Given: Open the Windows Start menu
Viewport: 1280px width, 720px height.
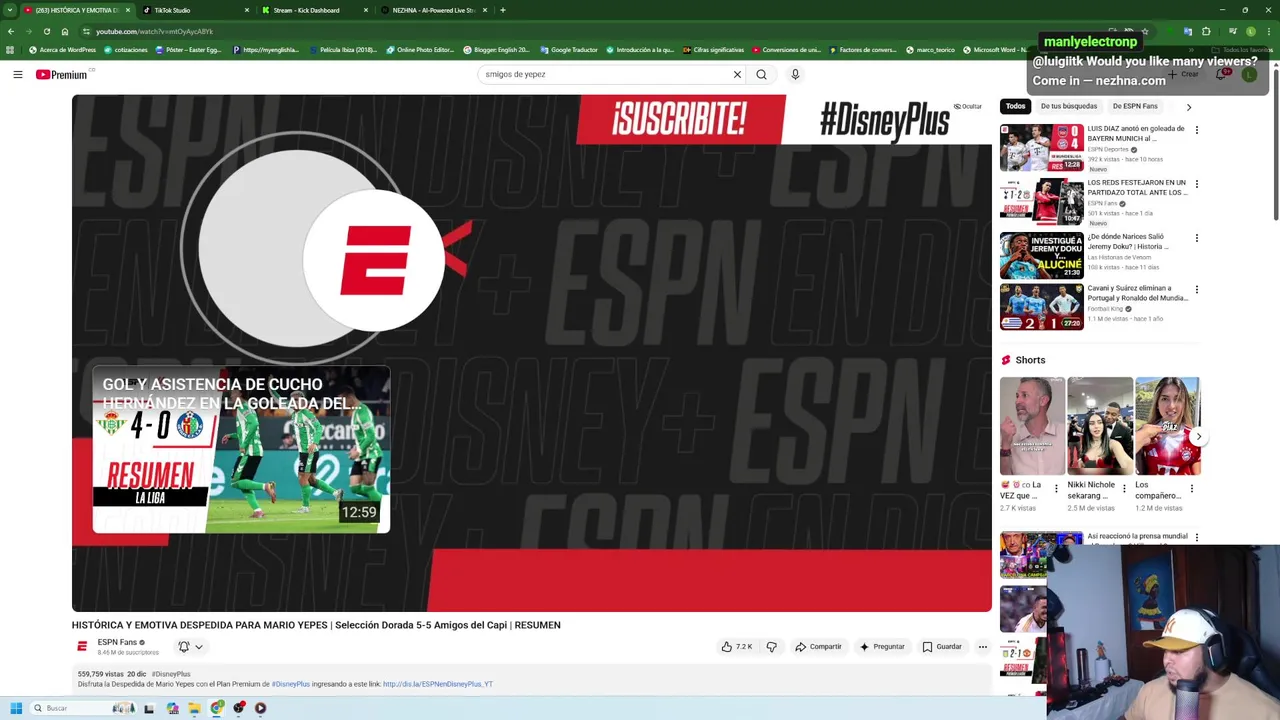Looking at the screenshot, I should pyautogui.click(x=16, y=708).
